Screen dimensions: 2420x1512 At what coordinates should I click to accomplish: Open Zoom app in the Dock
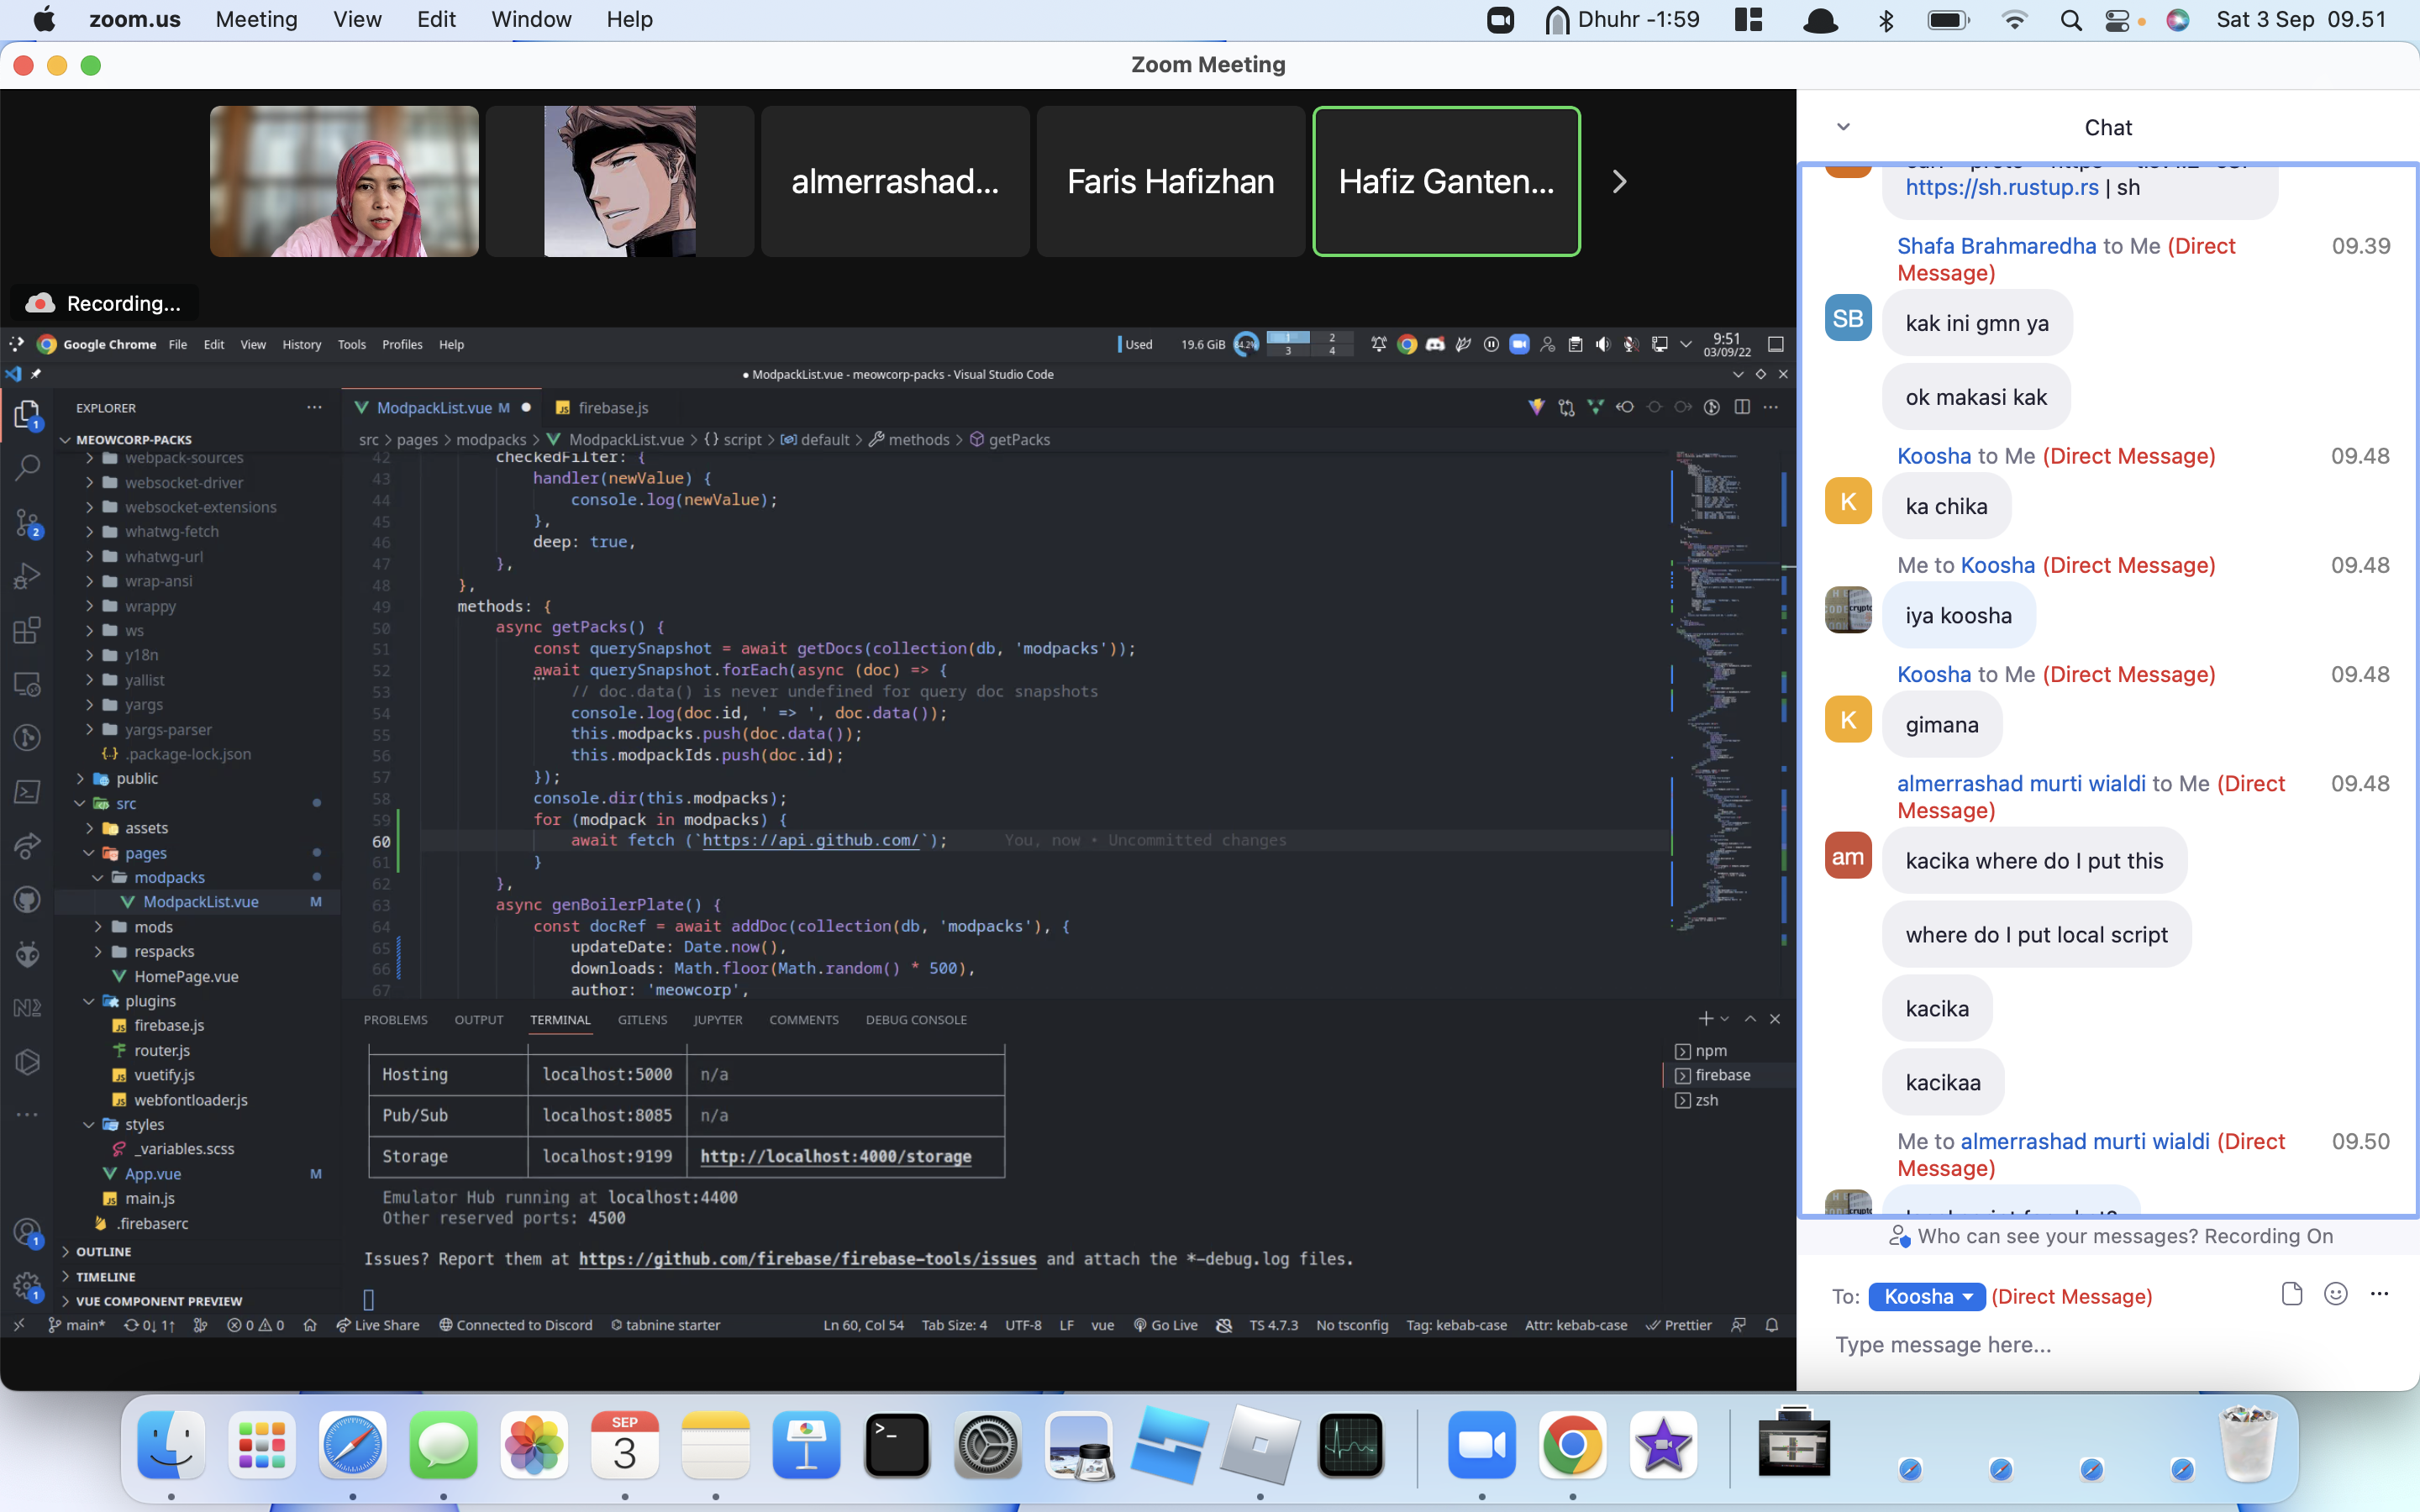pos(1481,1445)
